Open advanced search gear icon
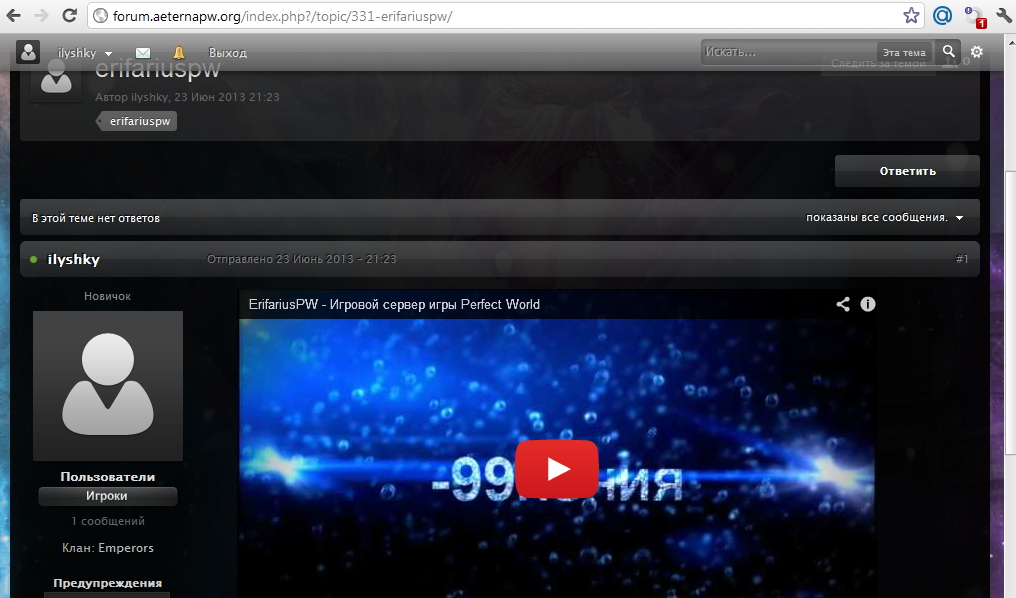The height and width of the screenshot is (598, 1016). [976, 52]
